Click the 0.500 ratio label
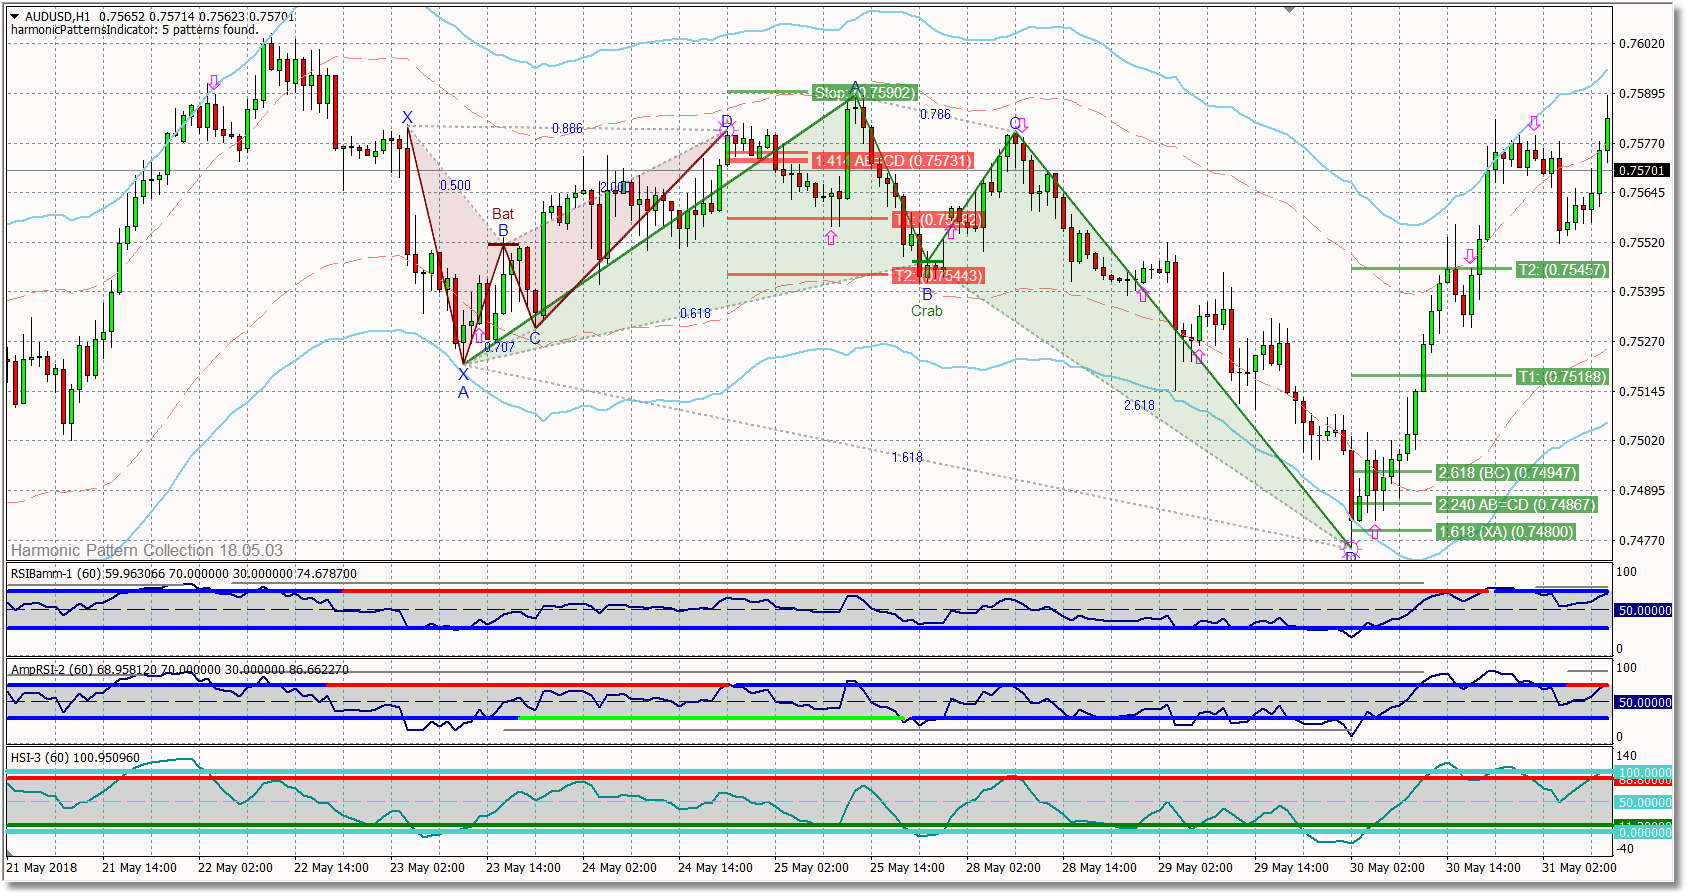The image size is (1688, 896). [455, 185]
